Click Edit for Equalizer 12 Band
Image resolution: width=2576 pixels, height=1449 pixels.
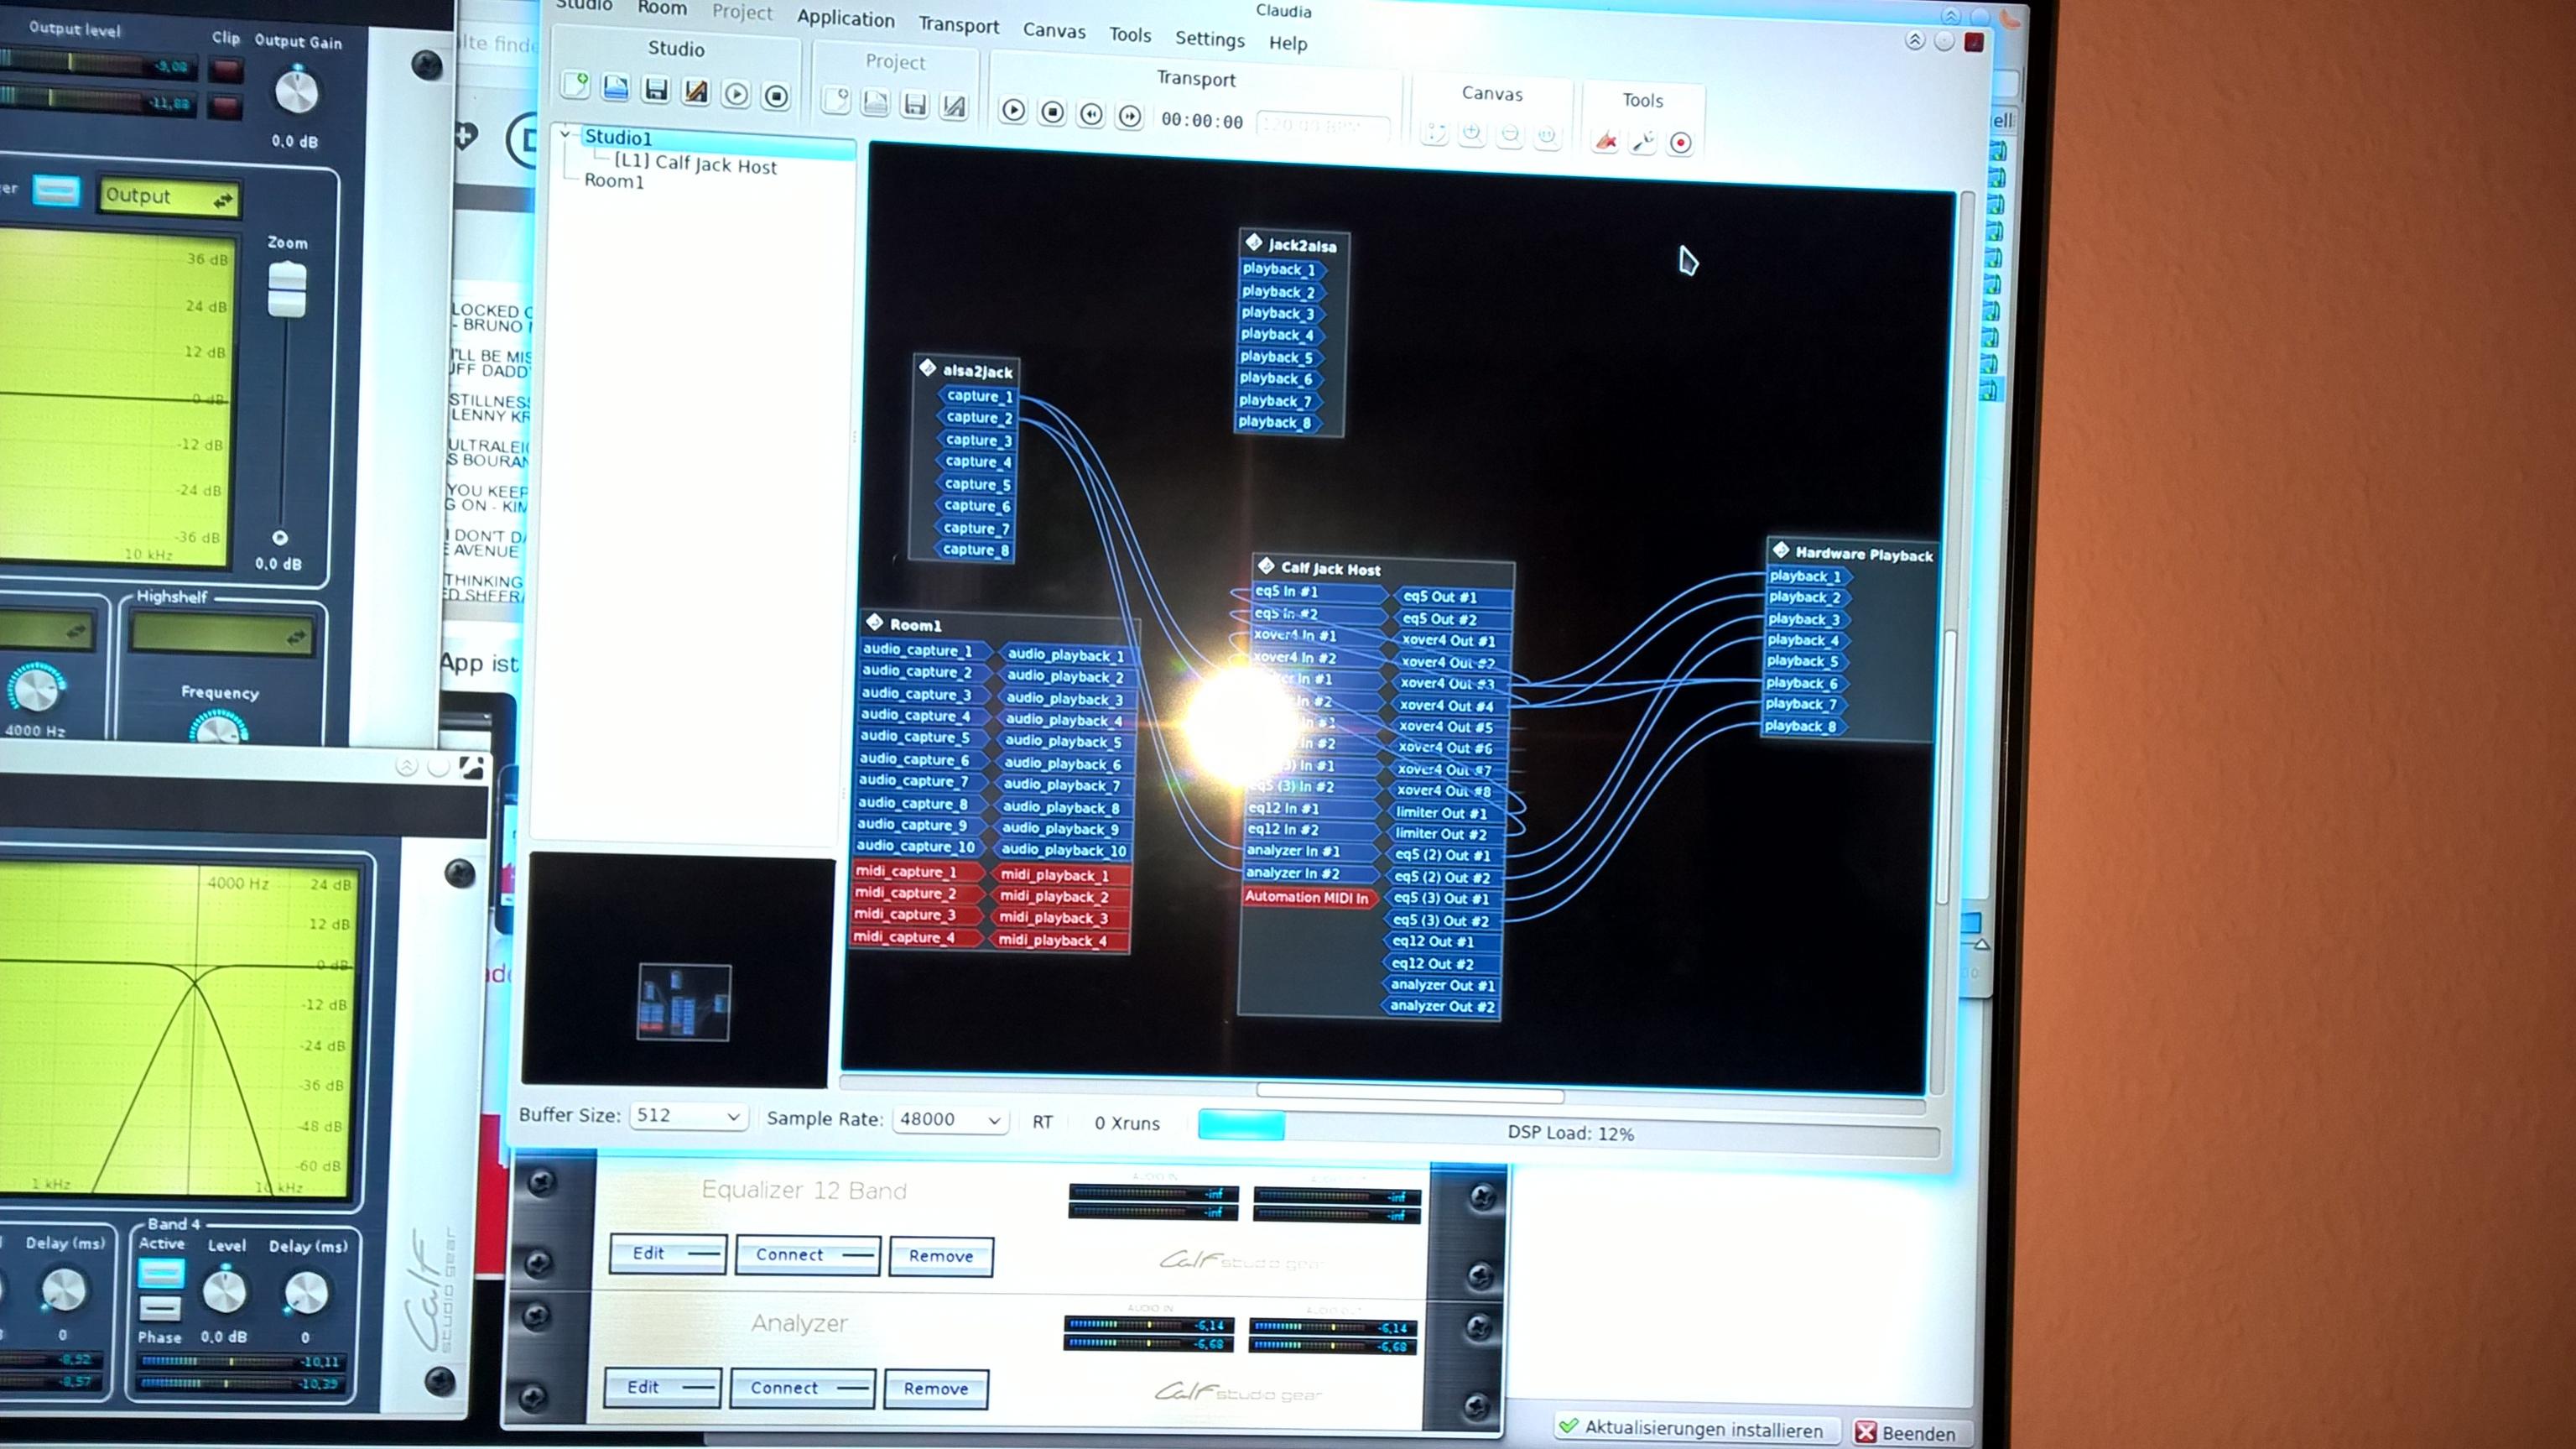coord(667,1254)
